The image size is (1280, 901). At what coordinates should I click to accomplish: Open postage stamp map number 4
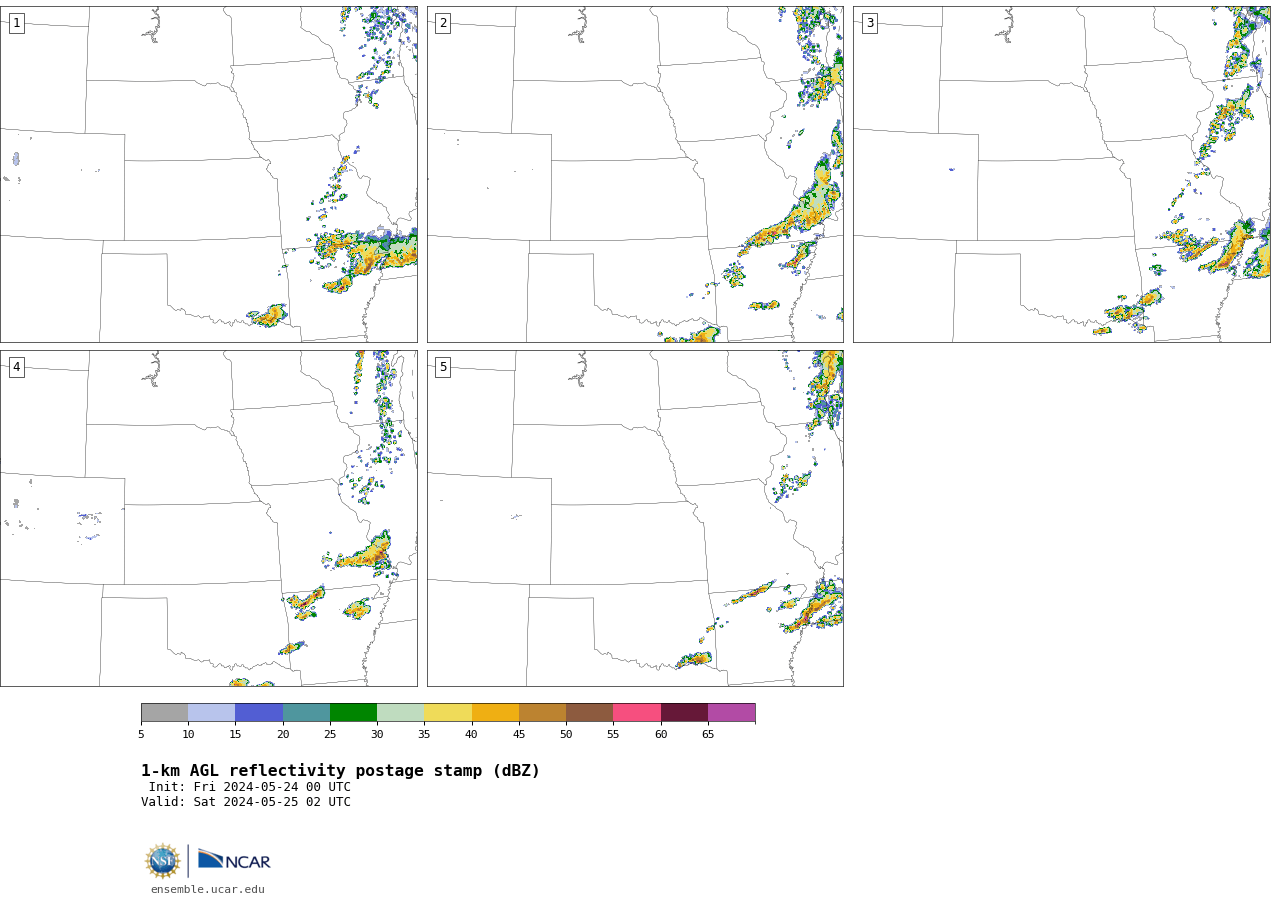point(208,518)
